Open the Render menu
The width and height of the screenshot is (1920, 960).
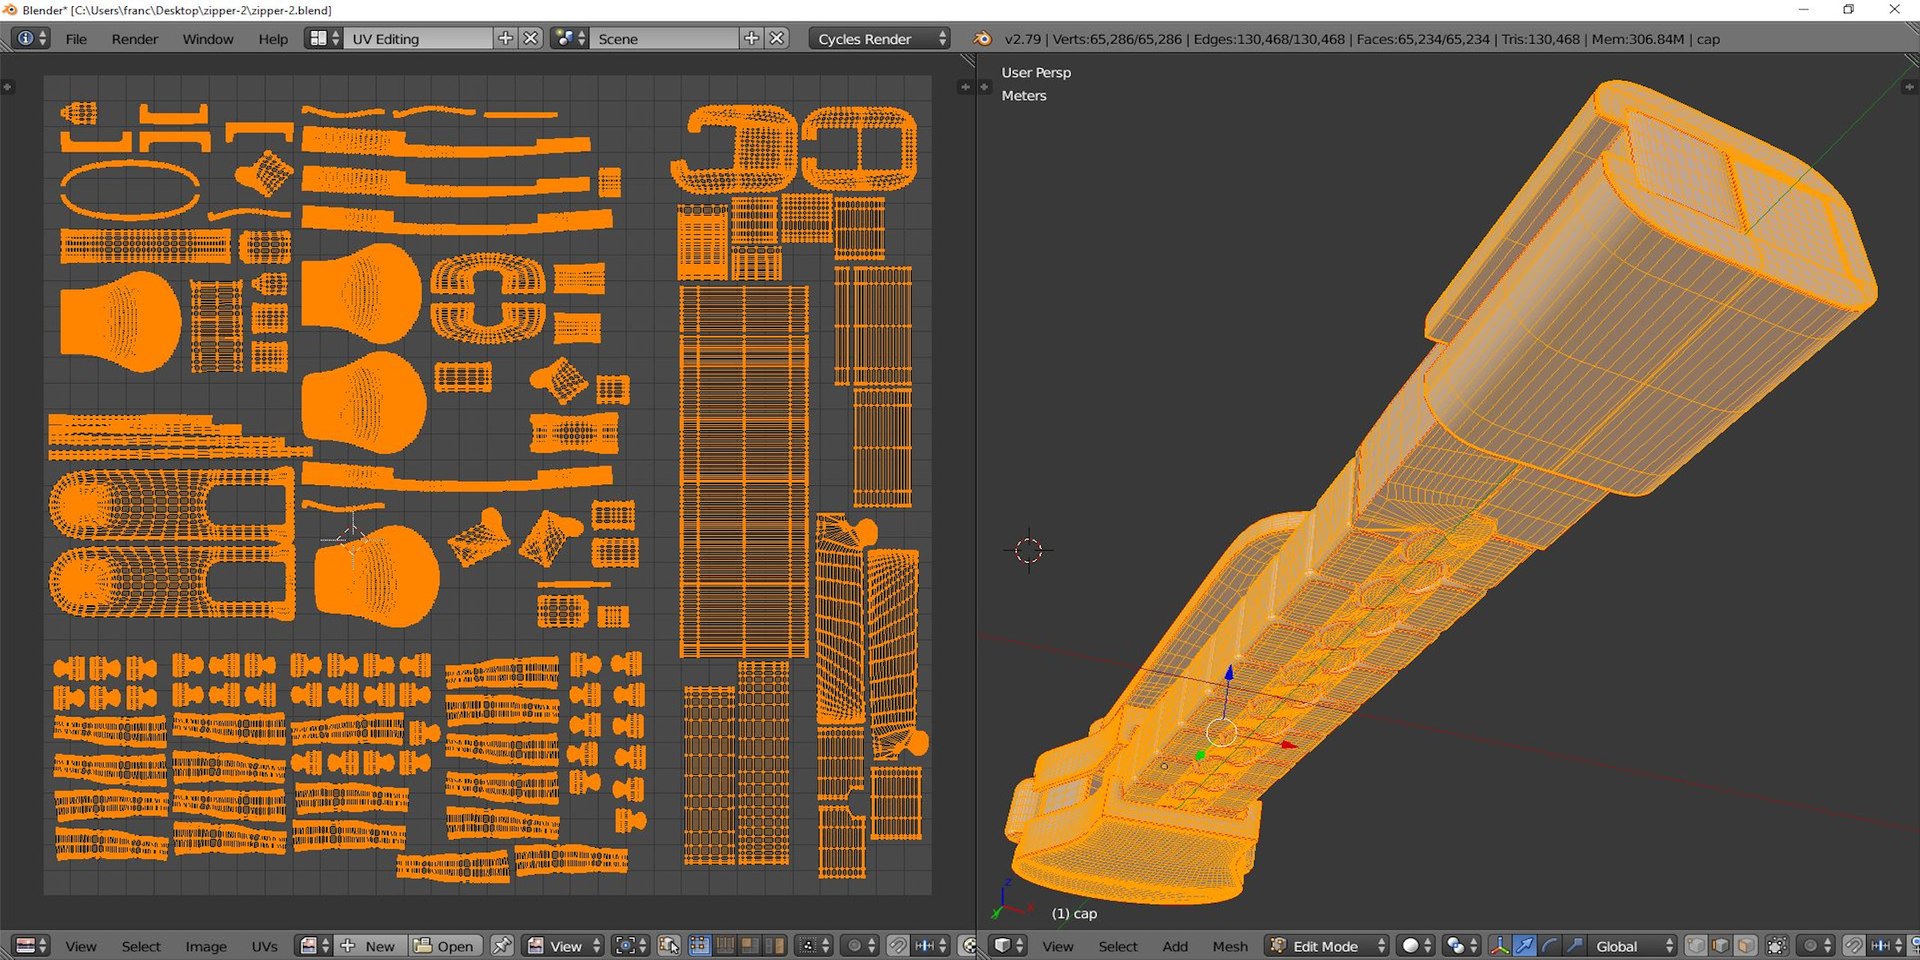coord(135,39)
